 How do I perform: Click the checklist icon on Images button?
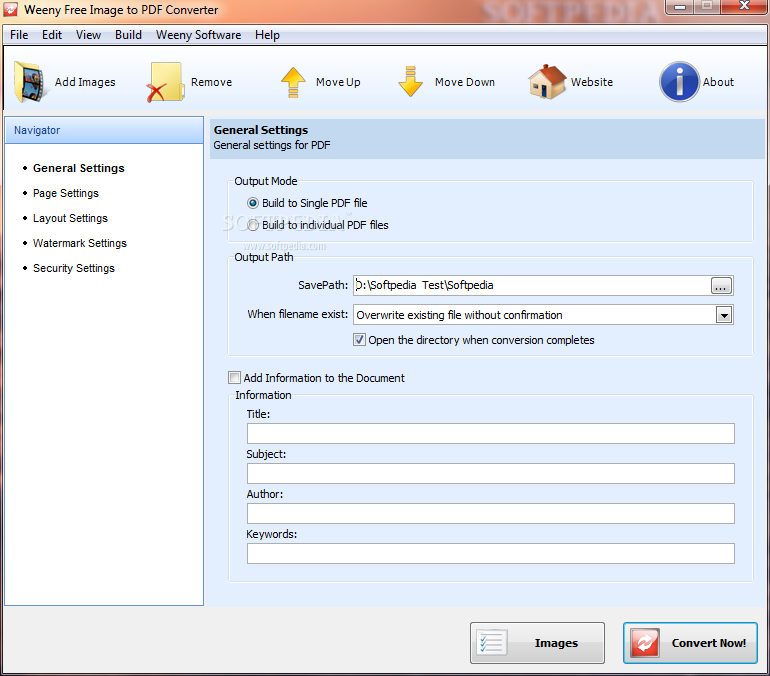click(491, 642)
